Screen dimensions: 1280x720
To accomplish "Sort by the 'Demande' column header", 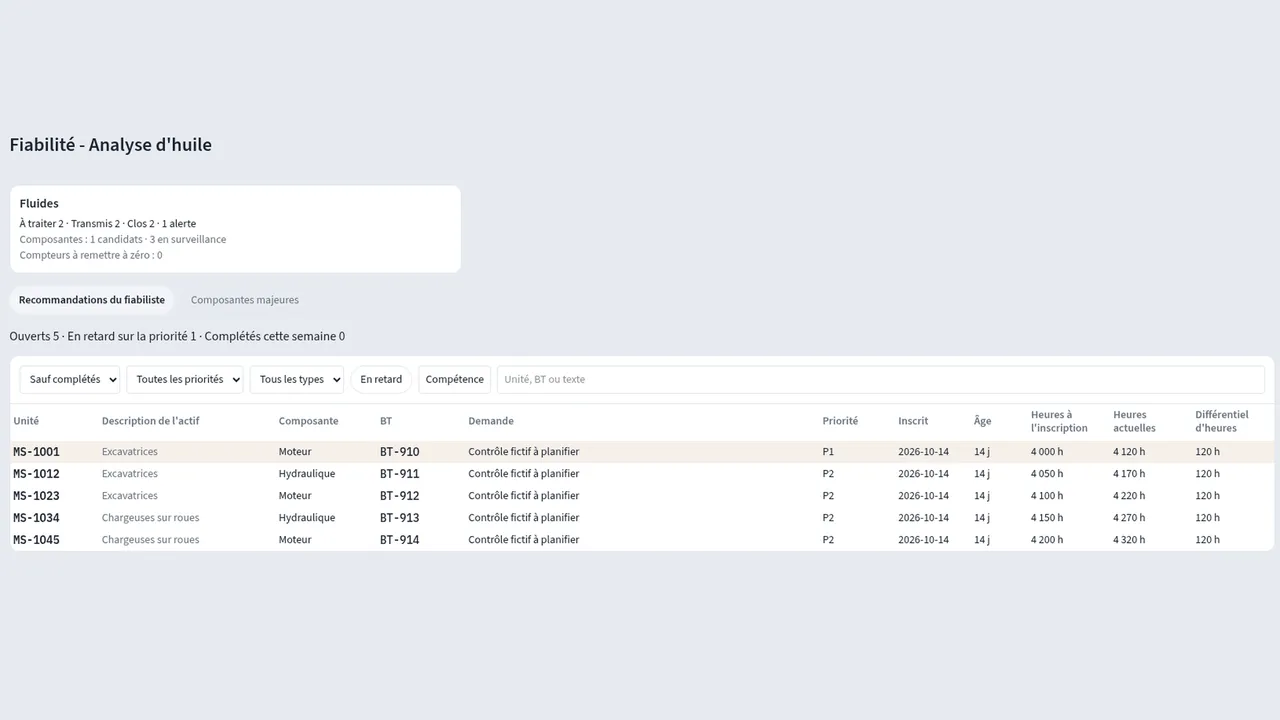I will coord(491,421).
